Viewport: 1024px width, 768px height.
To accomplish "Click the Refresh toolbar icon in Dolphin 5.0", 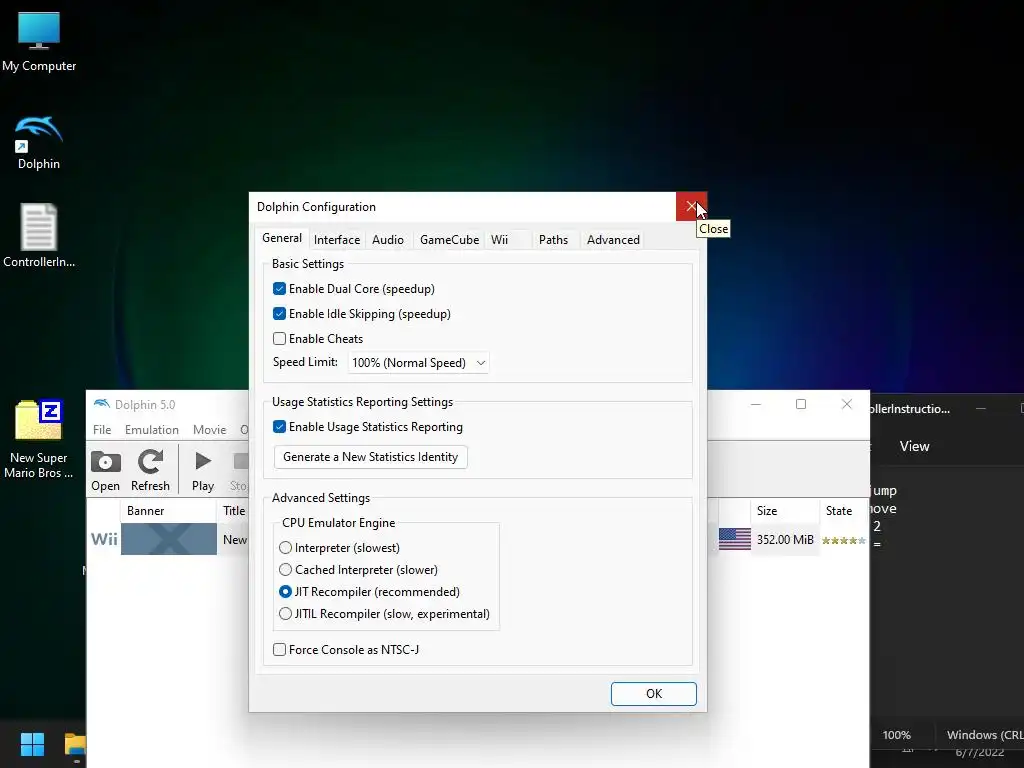I will tap(150, 470).
